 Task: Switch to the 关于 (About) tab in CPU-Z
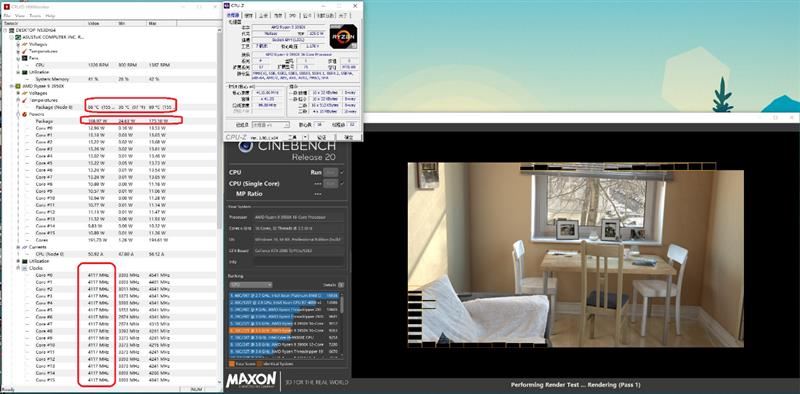[343, 16]
